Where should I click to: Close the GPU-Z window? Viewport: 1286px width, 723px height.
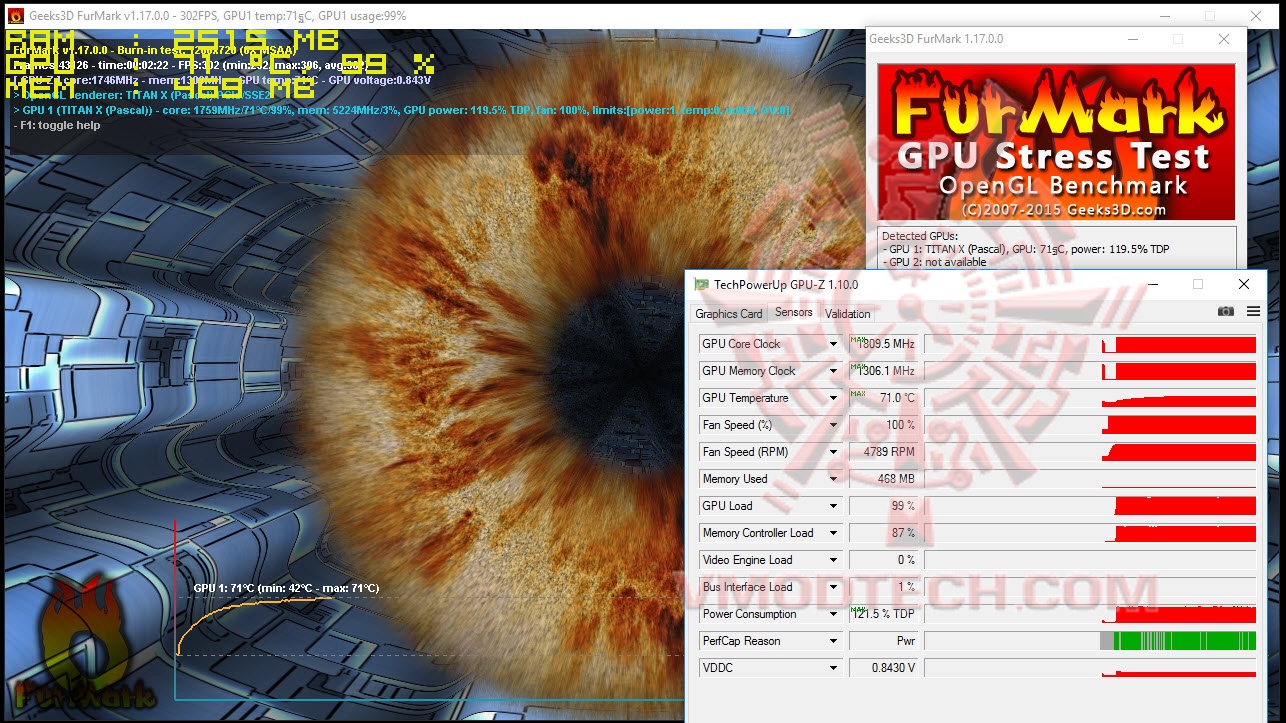pyautogui.click(x=1244, y=285)
